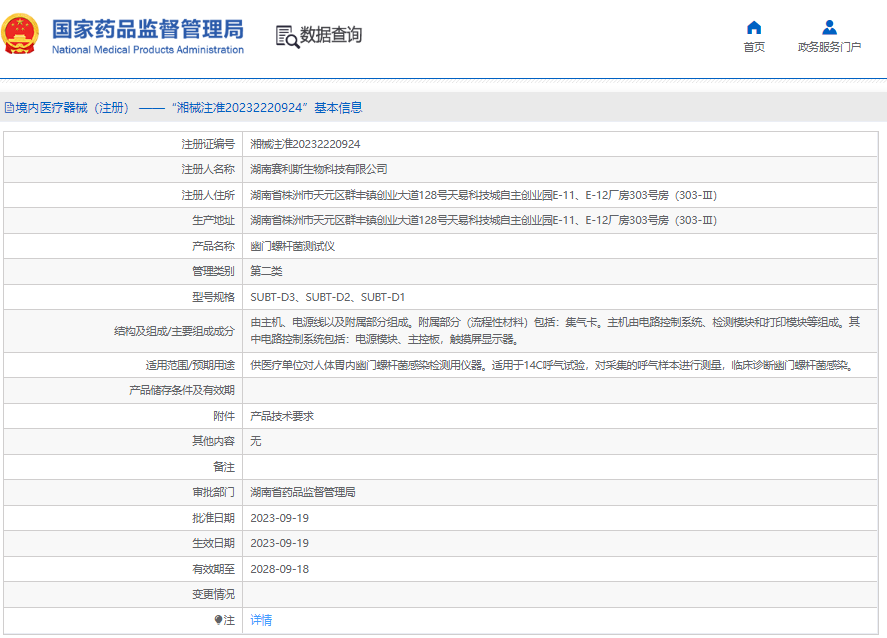The image size is (887, 638).
Task: Click the 注册人名称 row label
Action: pyautogui.click(x=208, y=169)
